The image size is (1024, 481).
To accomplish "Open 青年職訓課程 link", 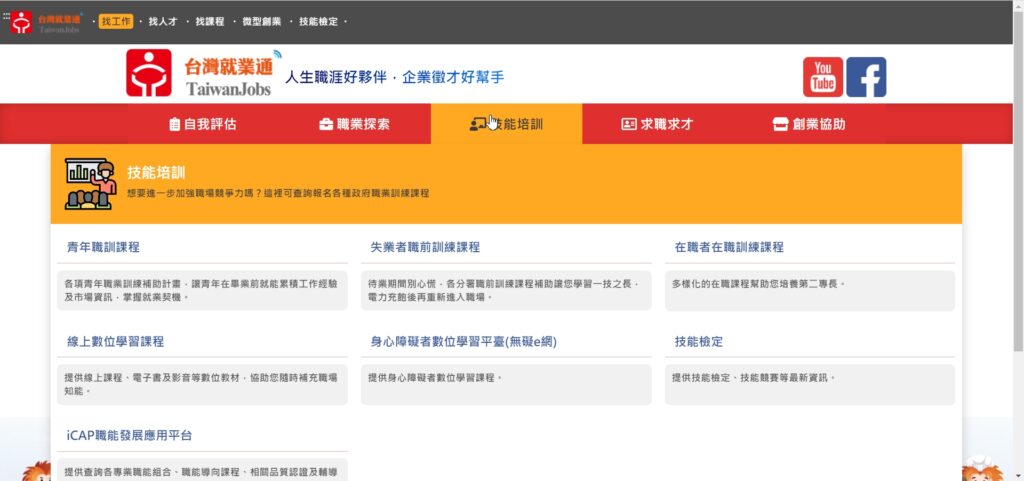I will coord(103,247).
